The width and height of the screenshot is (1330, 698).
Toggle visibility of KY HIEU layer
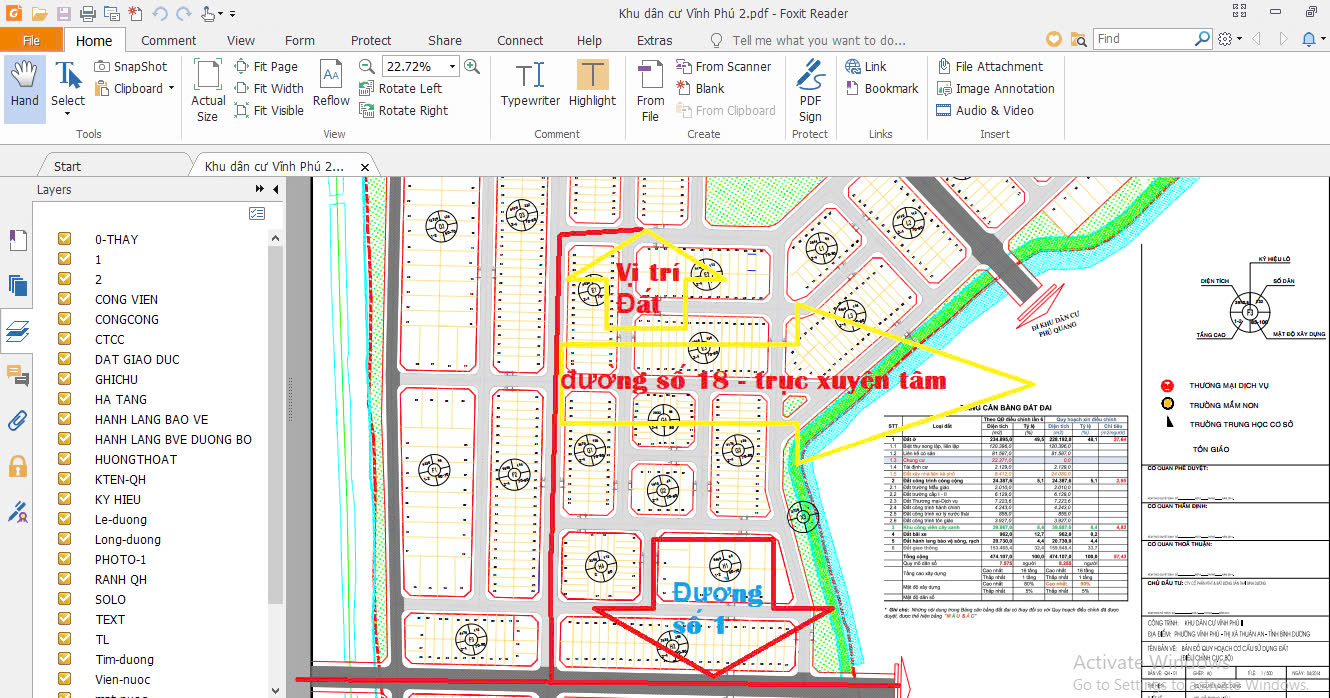pos(65,499)
